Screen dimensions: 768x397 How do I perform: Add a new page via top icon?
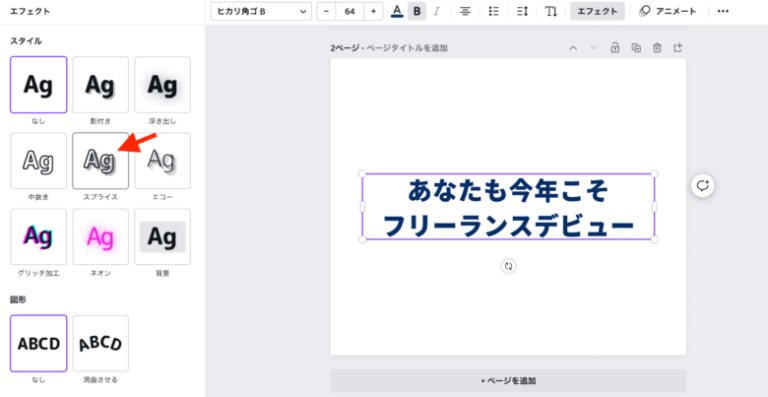click(678, 47)
